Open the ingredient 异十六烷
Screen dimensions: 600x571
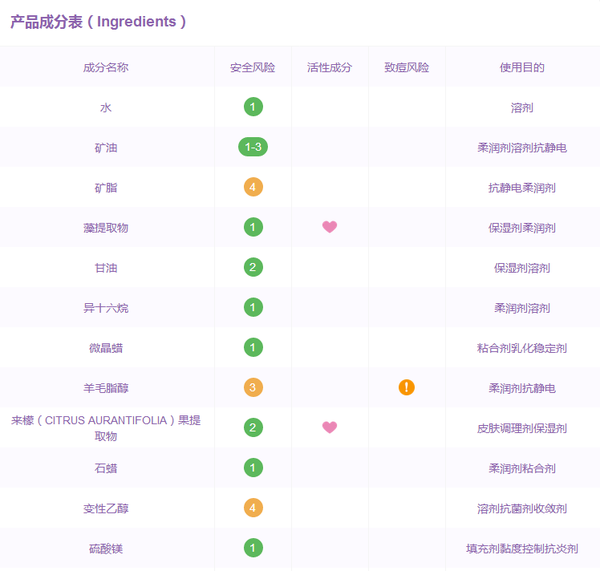click(106, 308)
